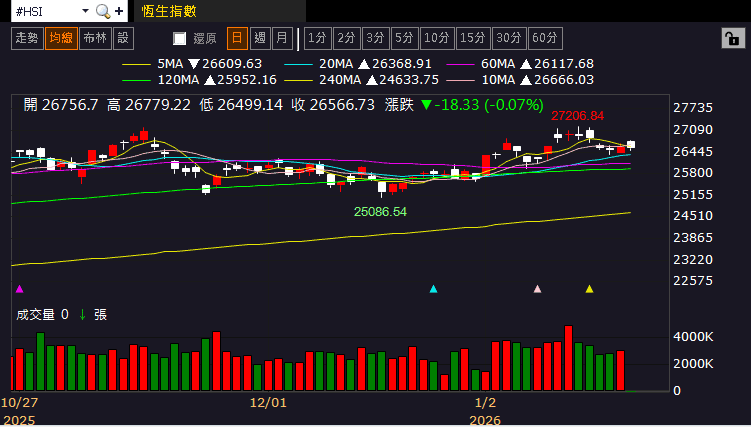This screenshot has height=427, width=751.
Task: Open the #HSI symbol dropdown arrow
Action: point(85,11)
